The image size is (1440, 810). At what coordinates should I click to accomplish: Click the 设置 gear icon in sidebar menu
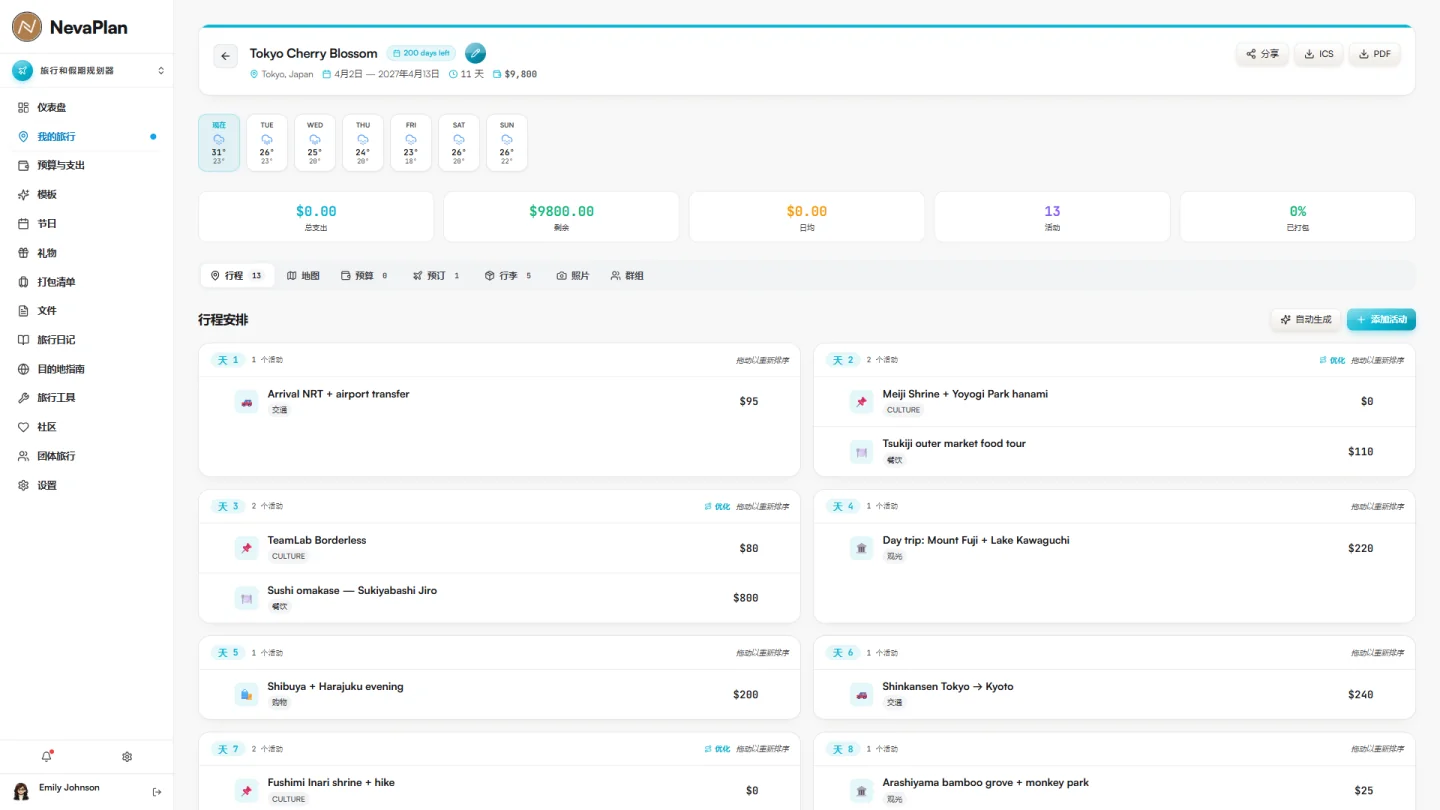24,485
